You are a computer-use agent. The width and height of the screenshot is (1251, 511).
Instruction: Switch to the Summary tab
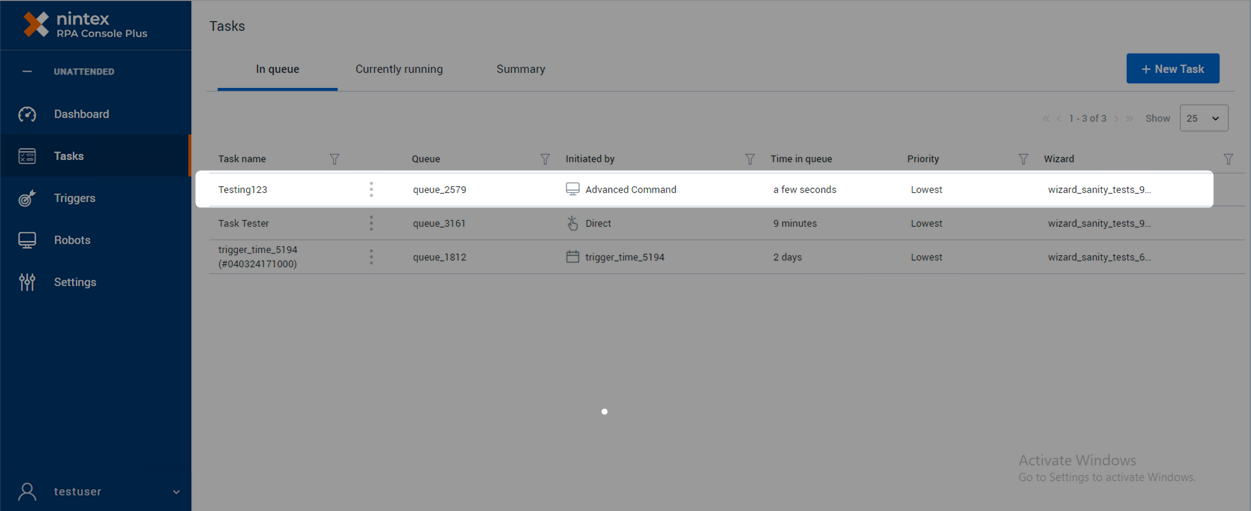point(520,69)
